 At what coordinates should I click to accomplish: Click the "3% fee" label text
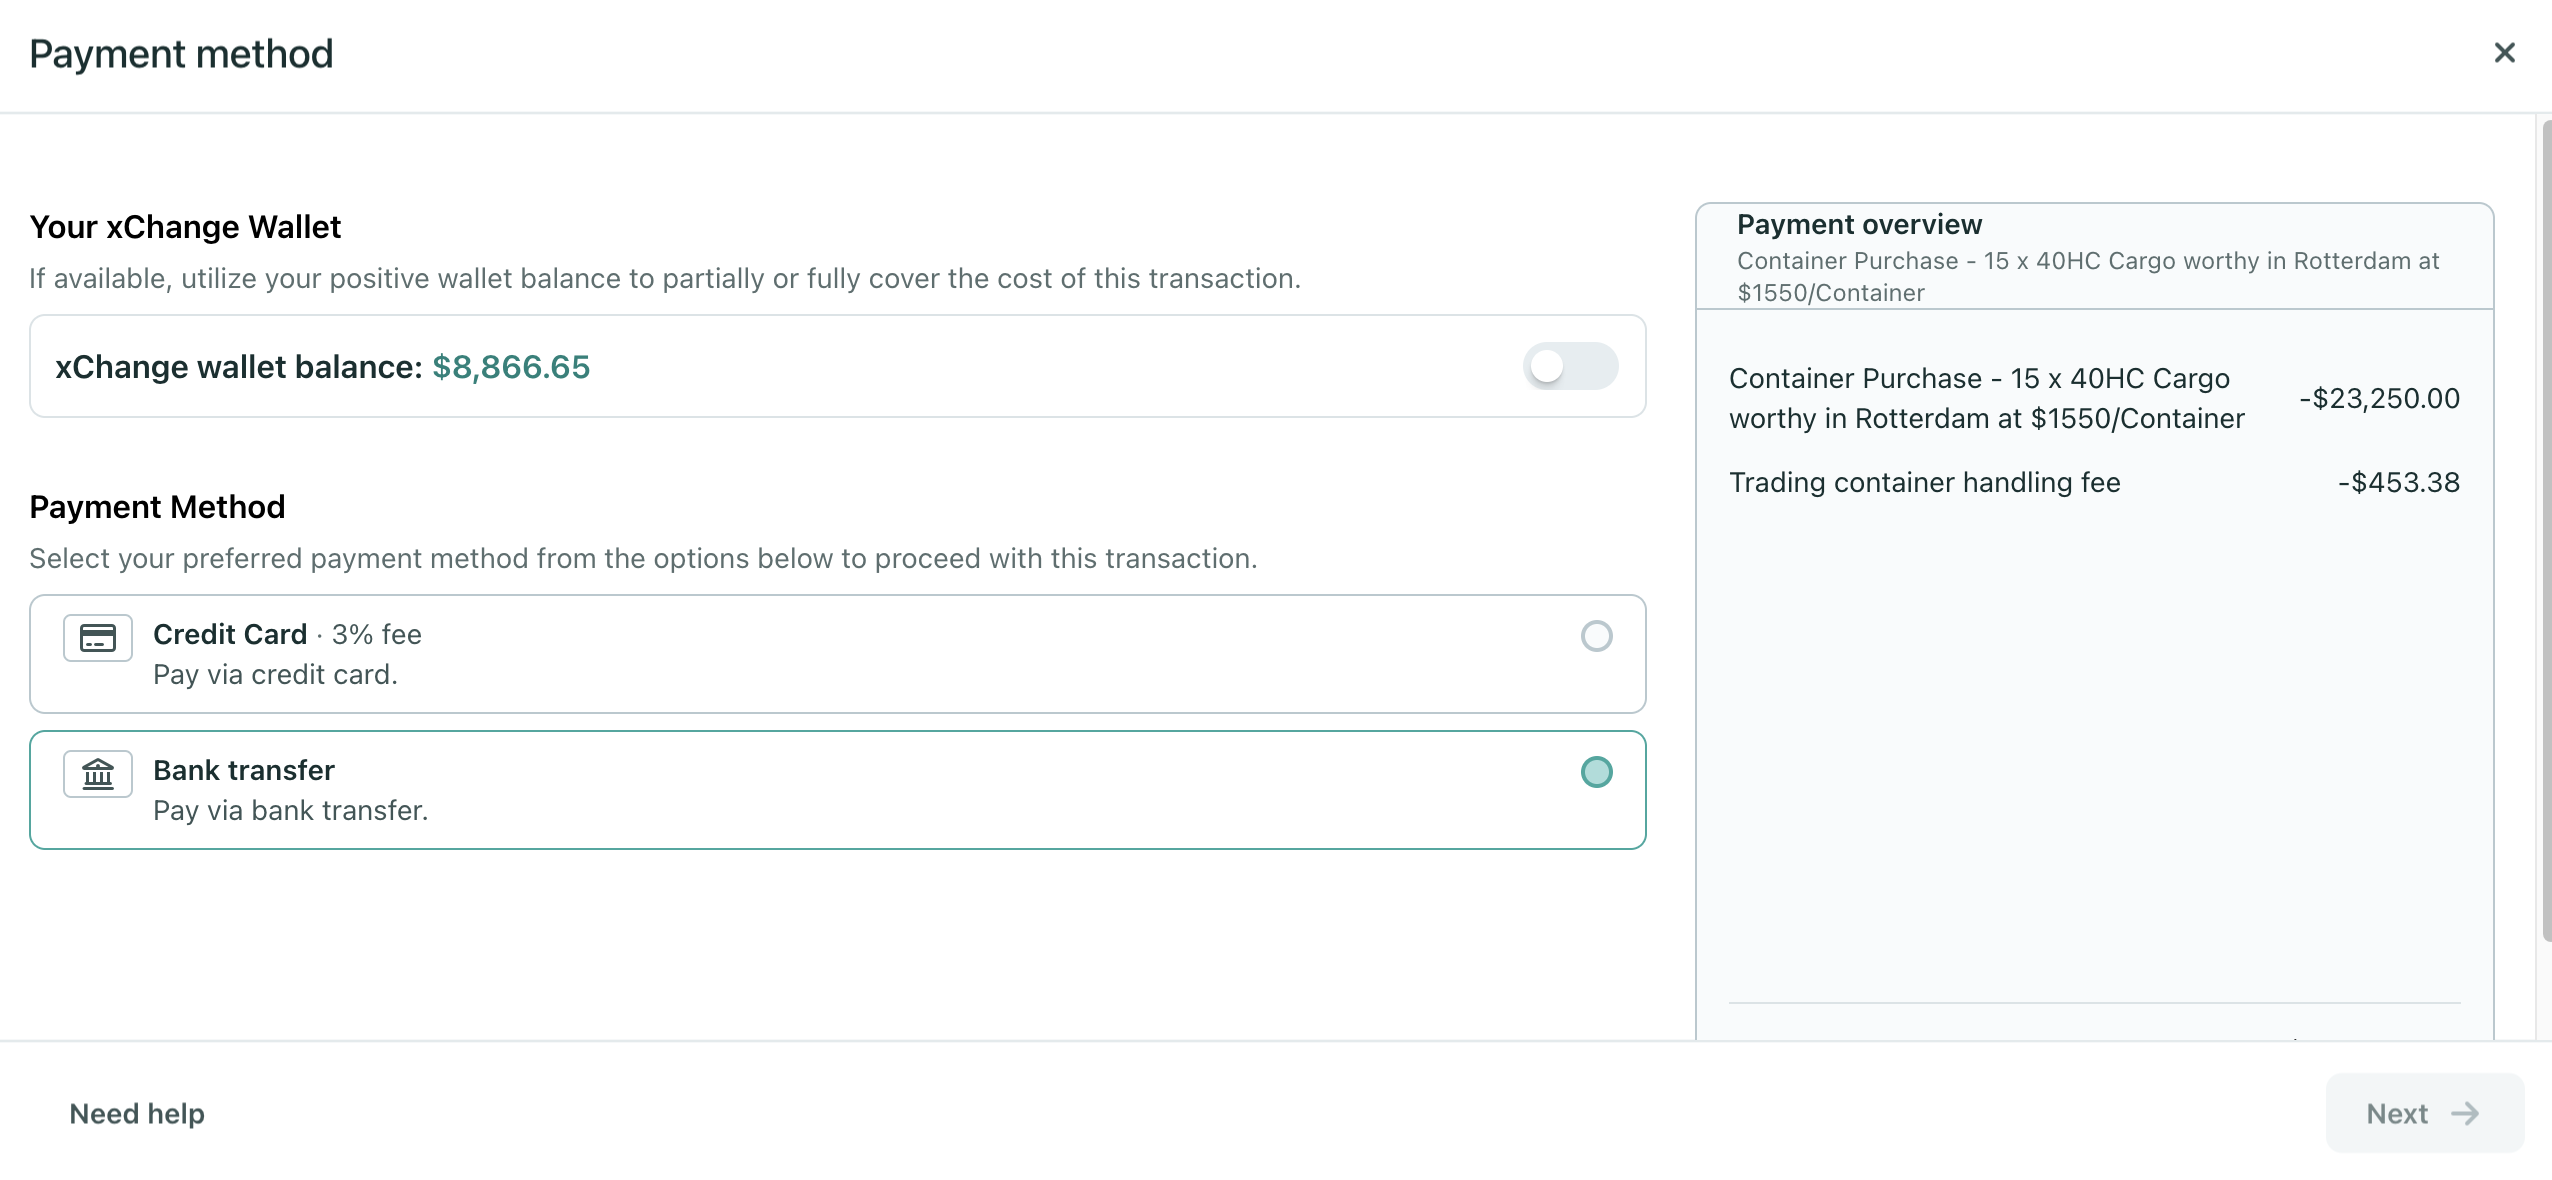point(377,635)
